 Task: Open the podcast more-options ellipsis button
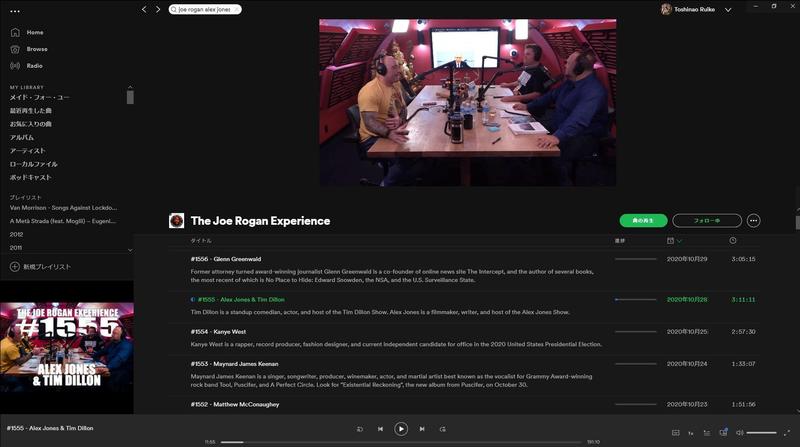tap(753, 220)
